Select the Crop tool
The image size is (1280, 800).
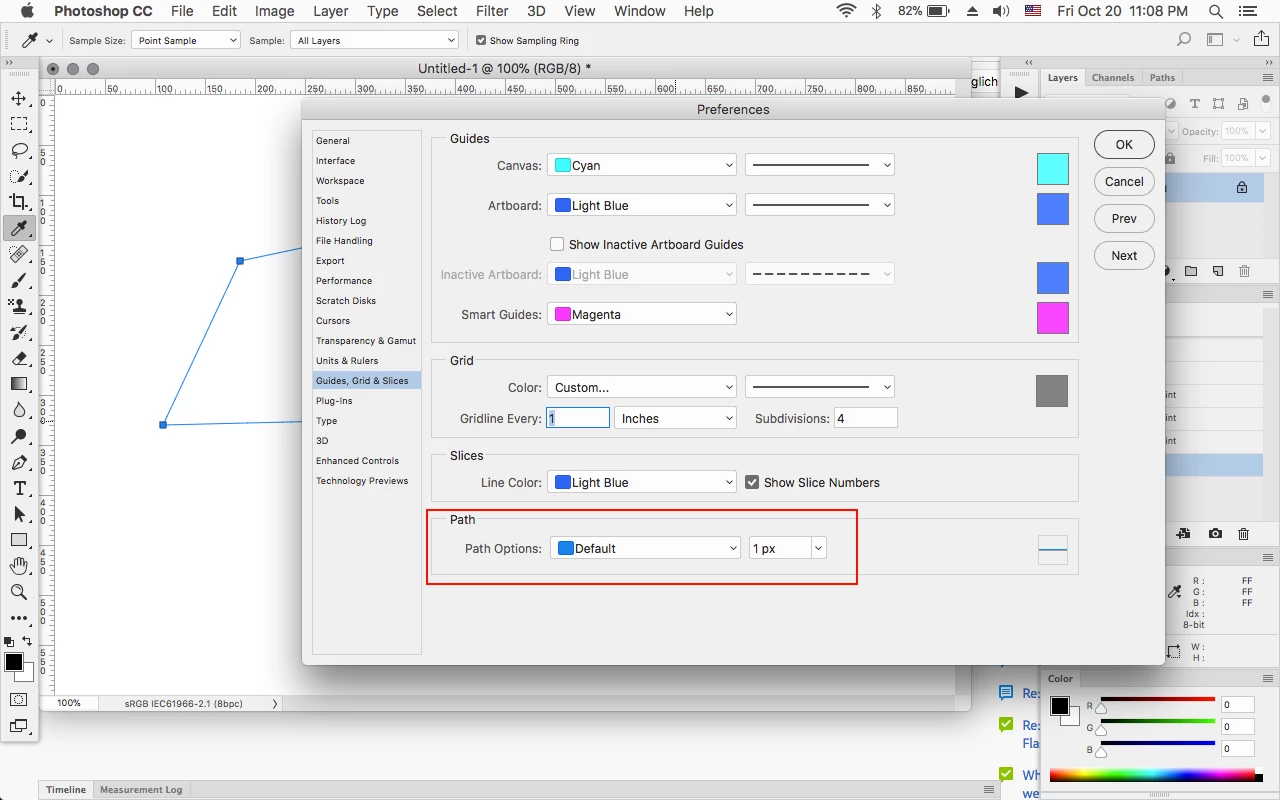(19, 202)
